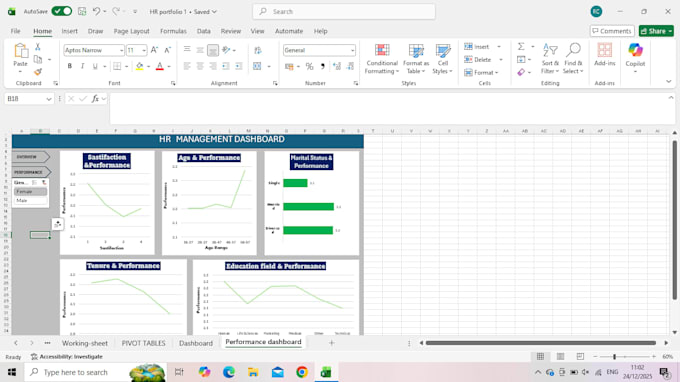
Task: Open the Review ribbon tab
Action: click(x=230, y=31)
